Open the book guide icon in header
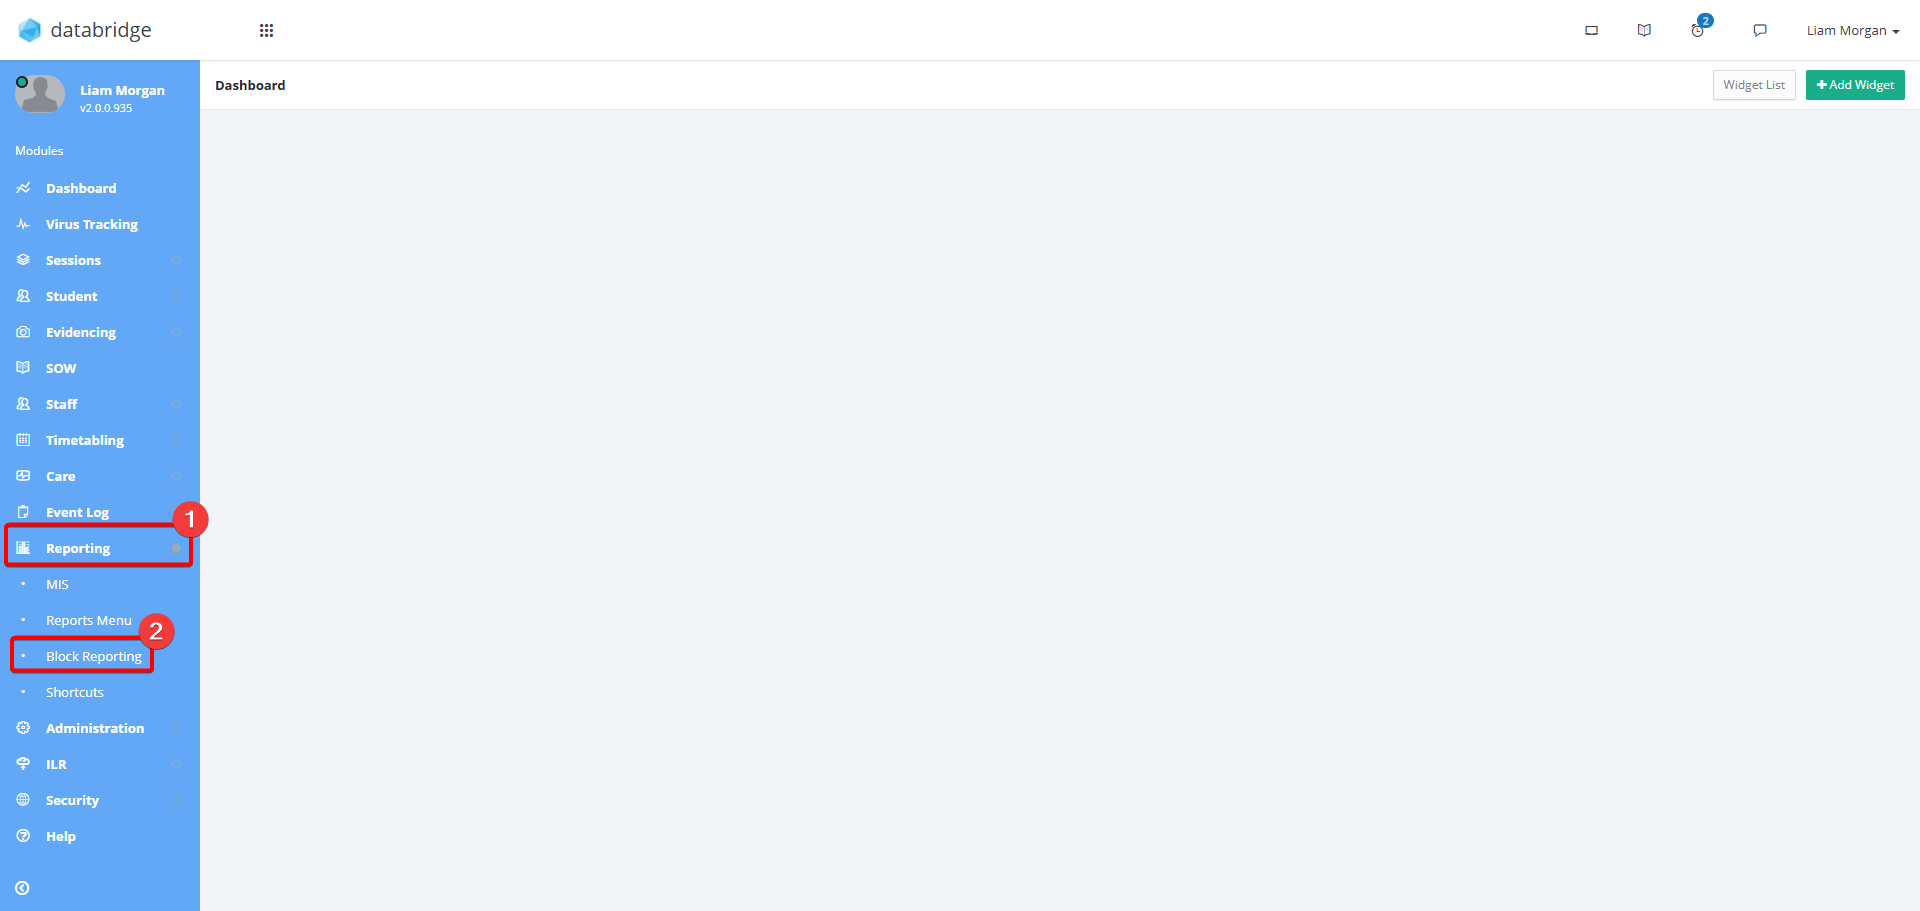1920x911 pixels. tap(1644, 31)
